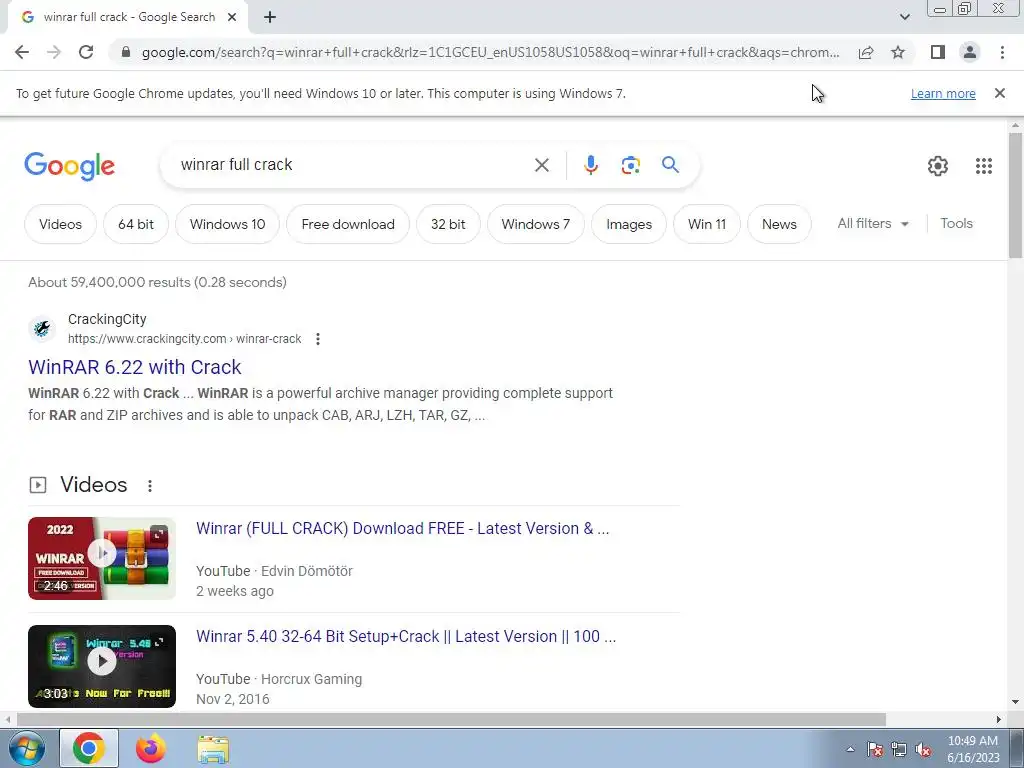Select the Images filter chip
1024x768 pixels.
coord(629,224)
